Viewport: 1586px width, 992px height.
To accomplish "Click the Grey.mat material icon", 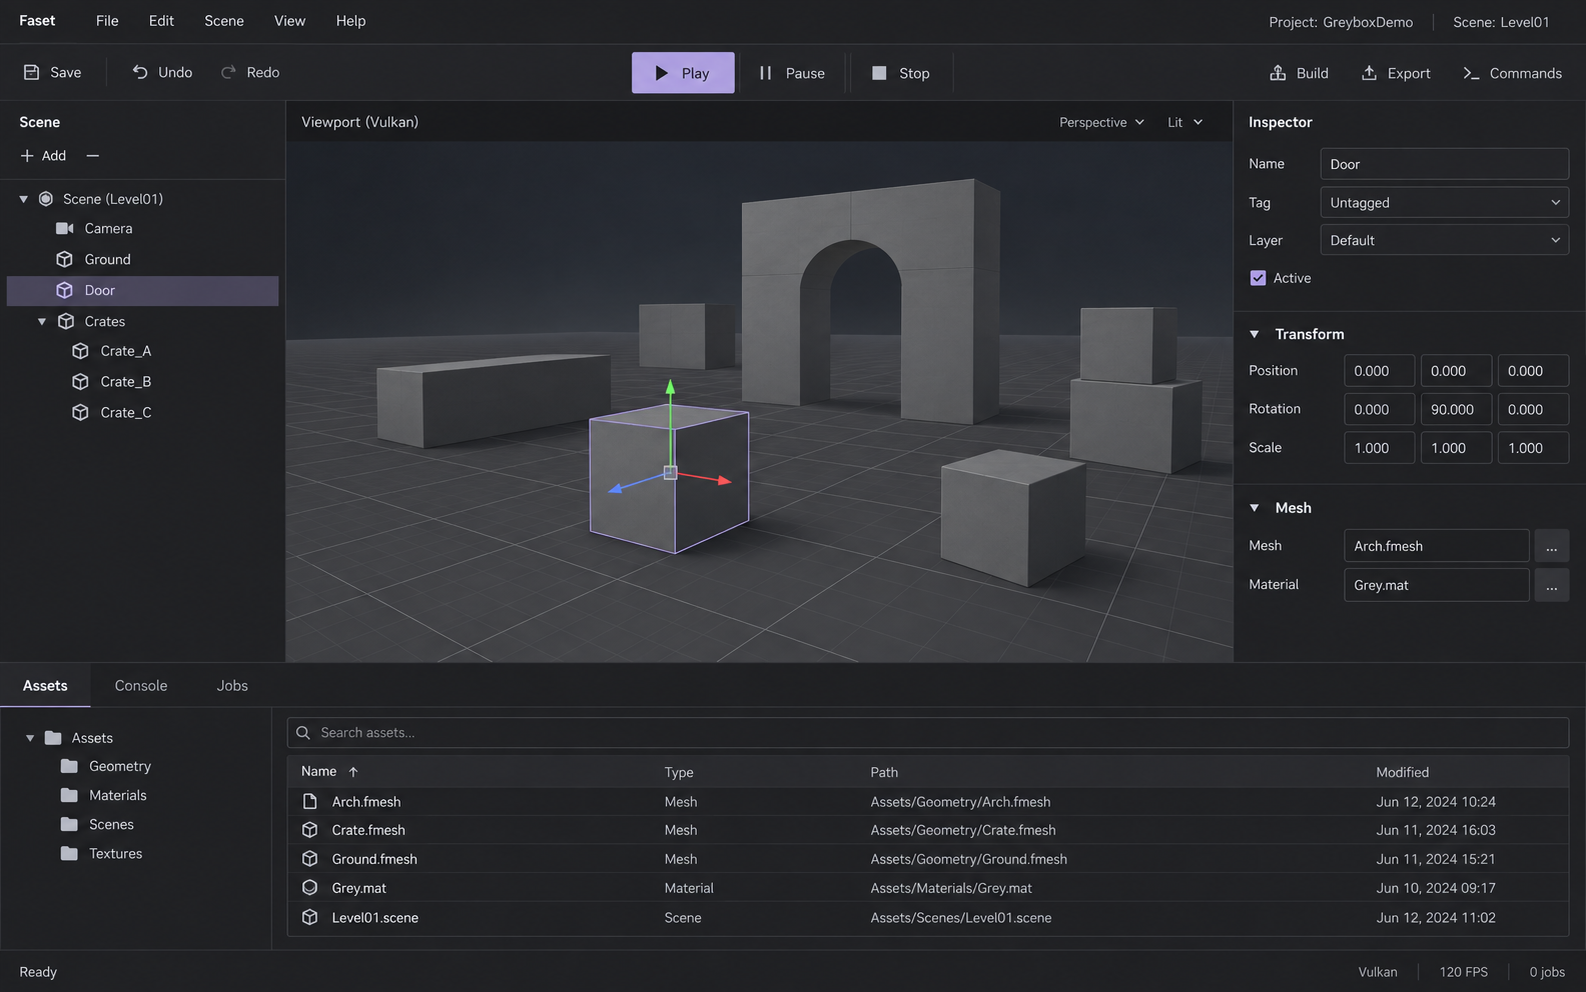I will click(x=310, y=888).
